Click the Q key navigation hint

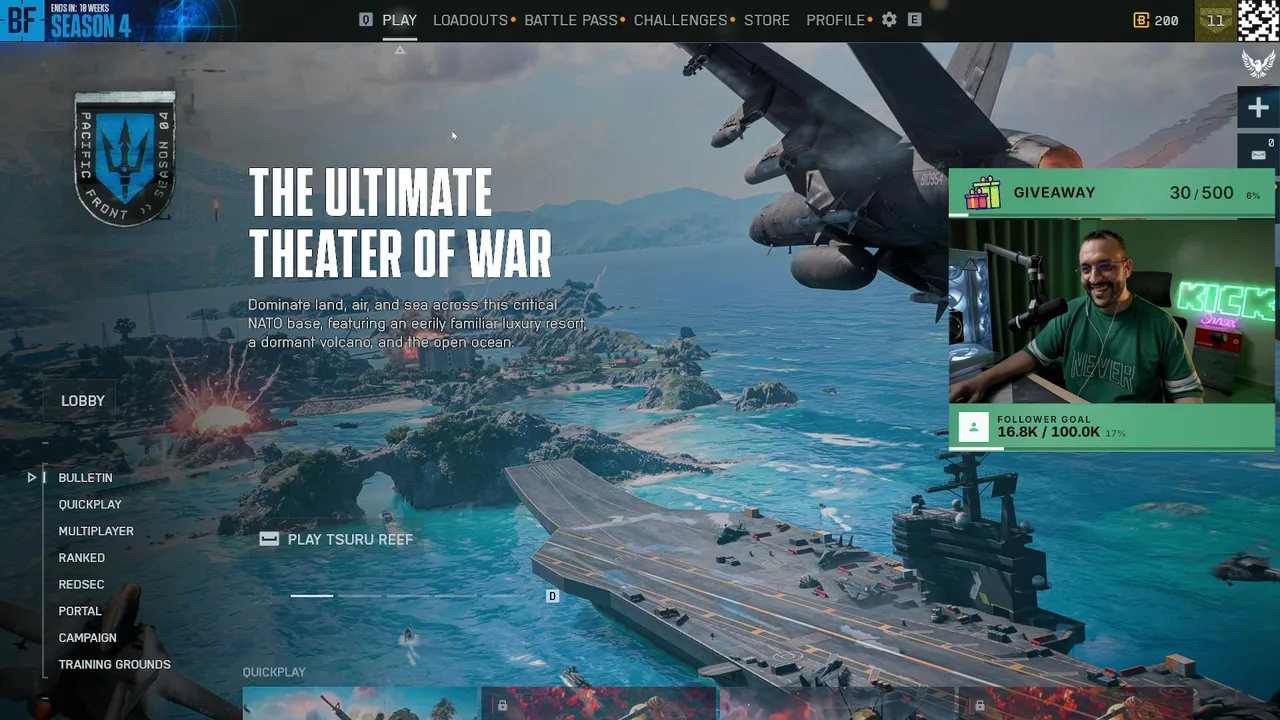pos(366,20)
